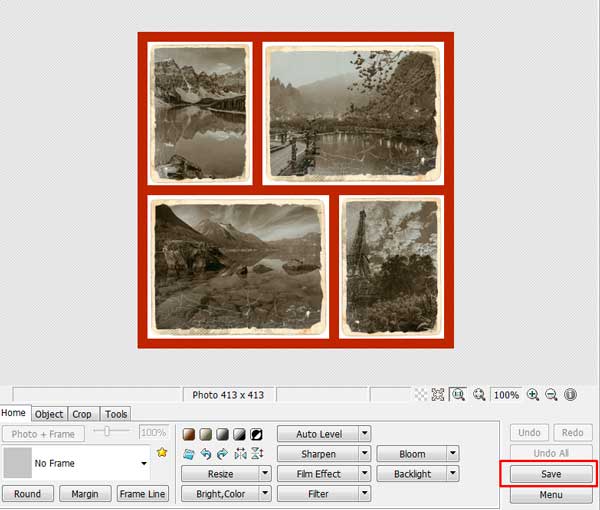This screenshot has height=510, width=600.
Task: Click the Round button
Action: tap(28, 494)
